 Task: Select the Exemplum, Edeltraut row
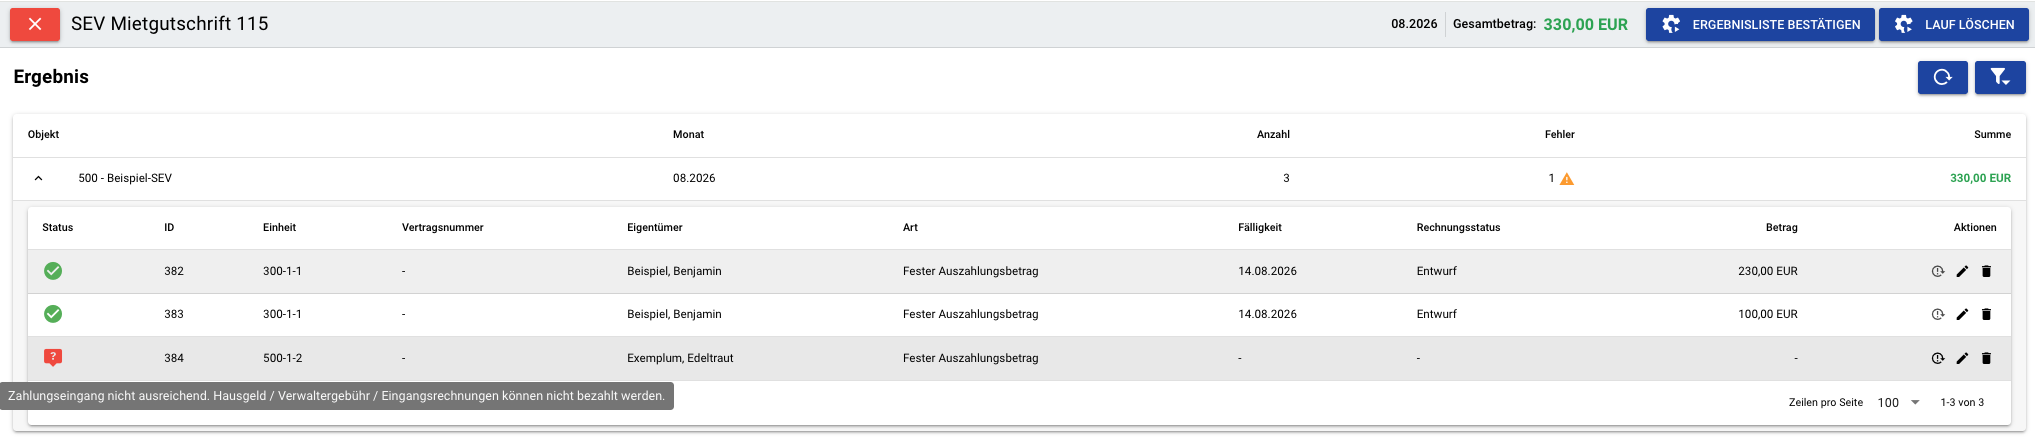pyautogui.click(x=1020, y=358)
